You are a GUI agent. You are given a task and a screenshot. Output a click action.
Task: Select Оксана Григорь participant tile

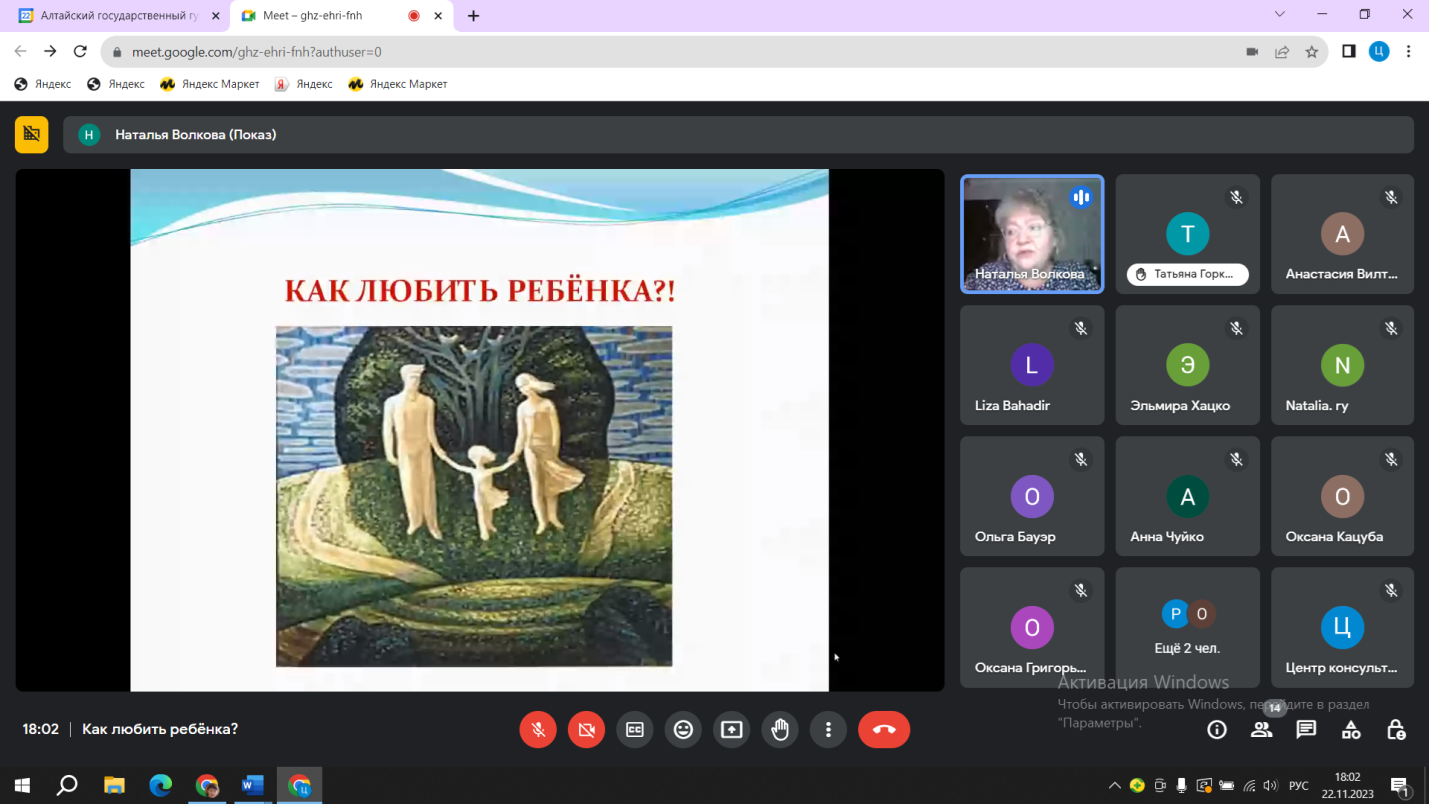click(1032, 627)
